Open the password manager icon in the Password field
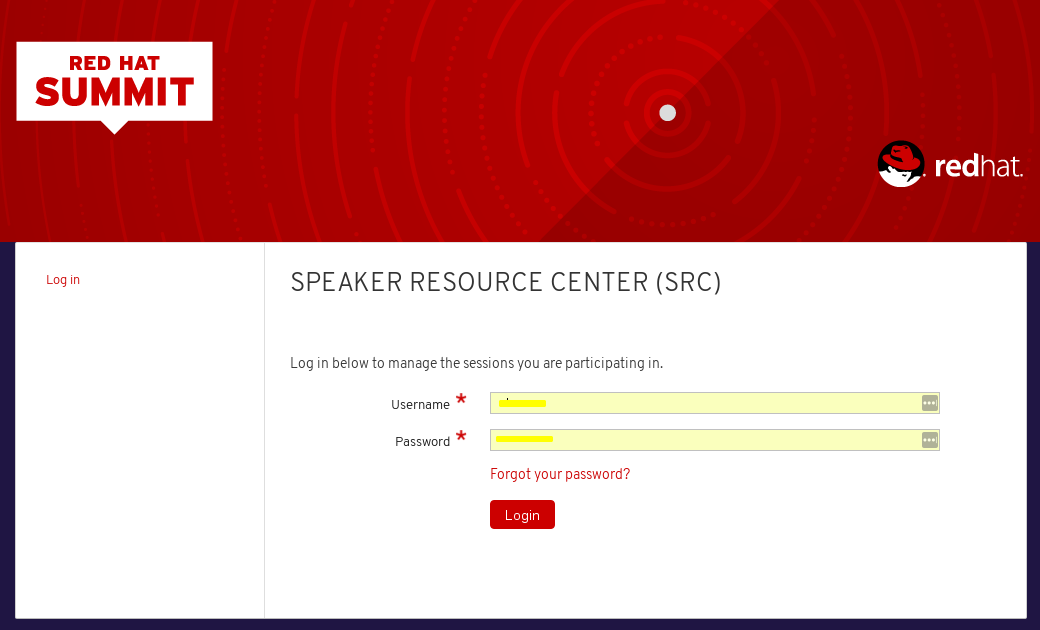This screenshot has width=1040, height=630. 929,440
